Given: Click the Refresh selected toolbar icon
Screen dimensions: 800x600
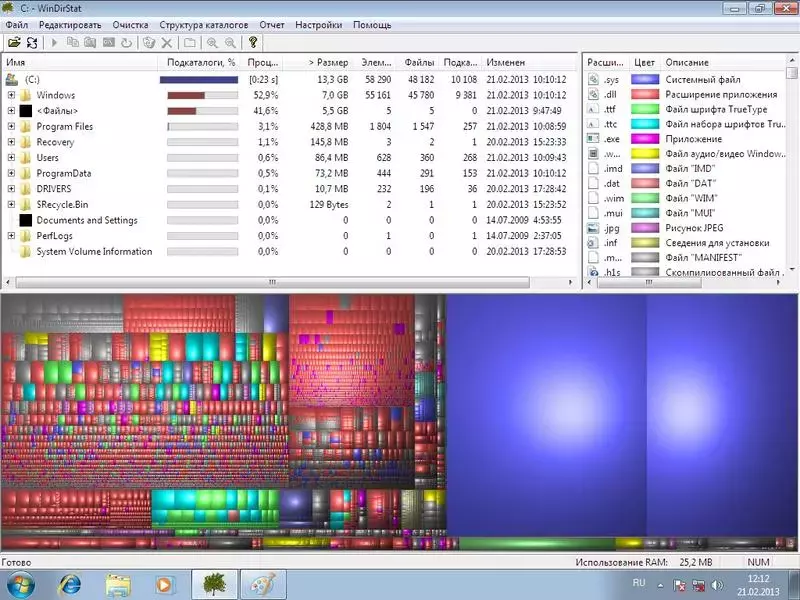Looking at the screenshot, I should (126, 42).
